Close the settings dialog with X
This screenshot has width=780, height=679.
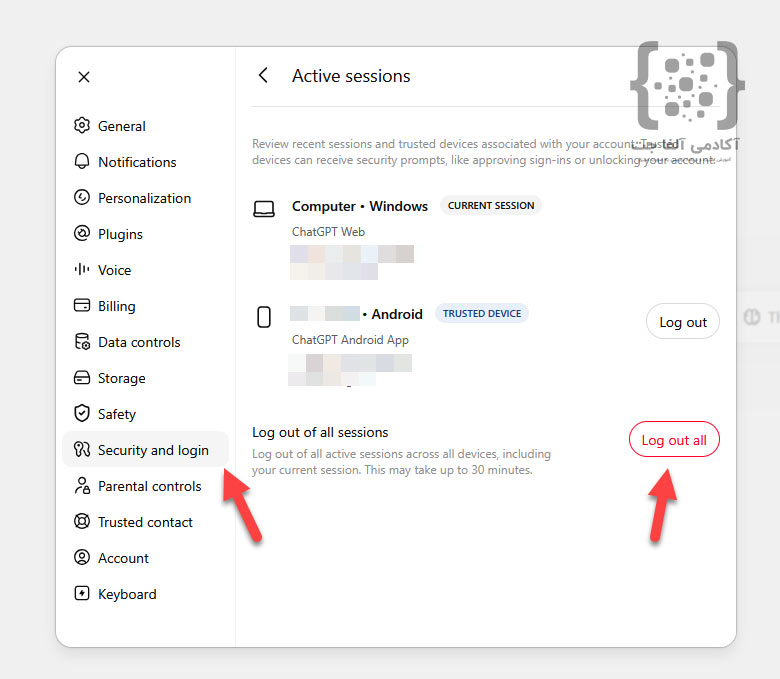point(84,77)
